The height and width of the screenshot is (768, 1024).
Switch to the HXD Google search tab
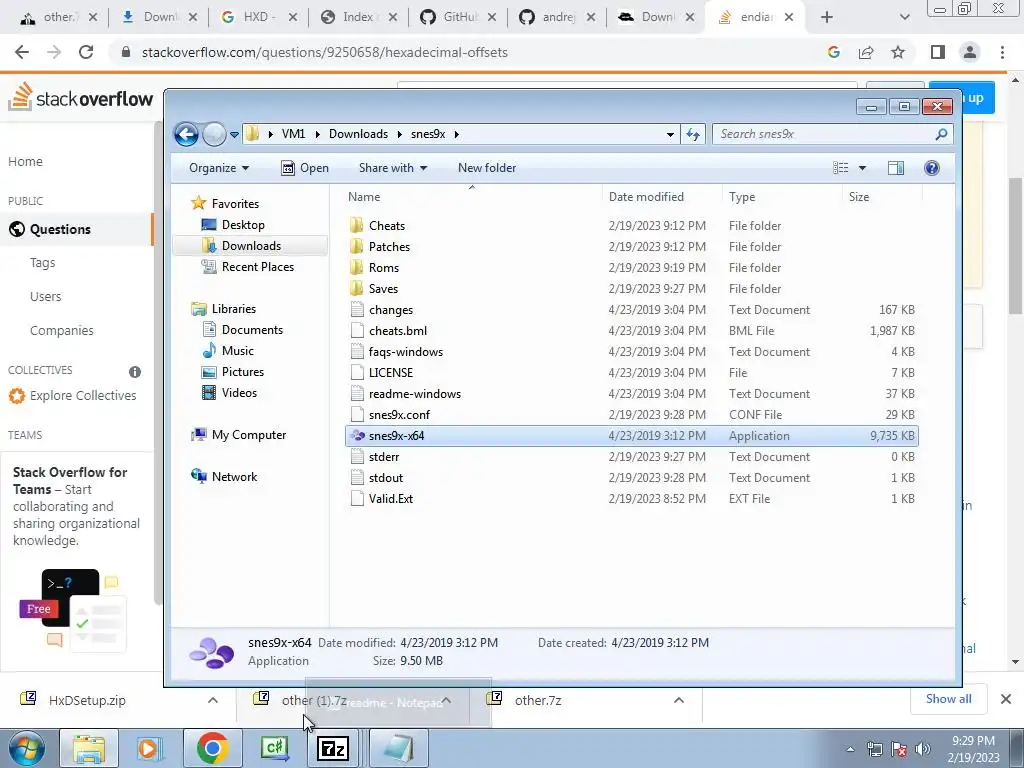pos(259,17)
